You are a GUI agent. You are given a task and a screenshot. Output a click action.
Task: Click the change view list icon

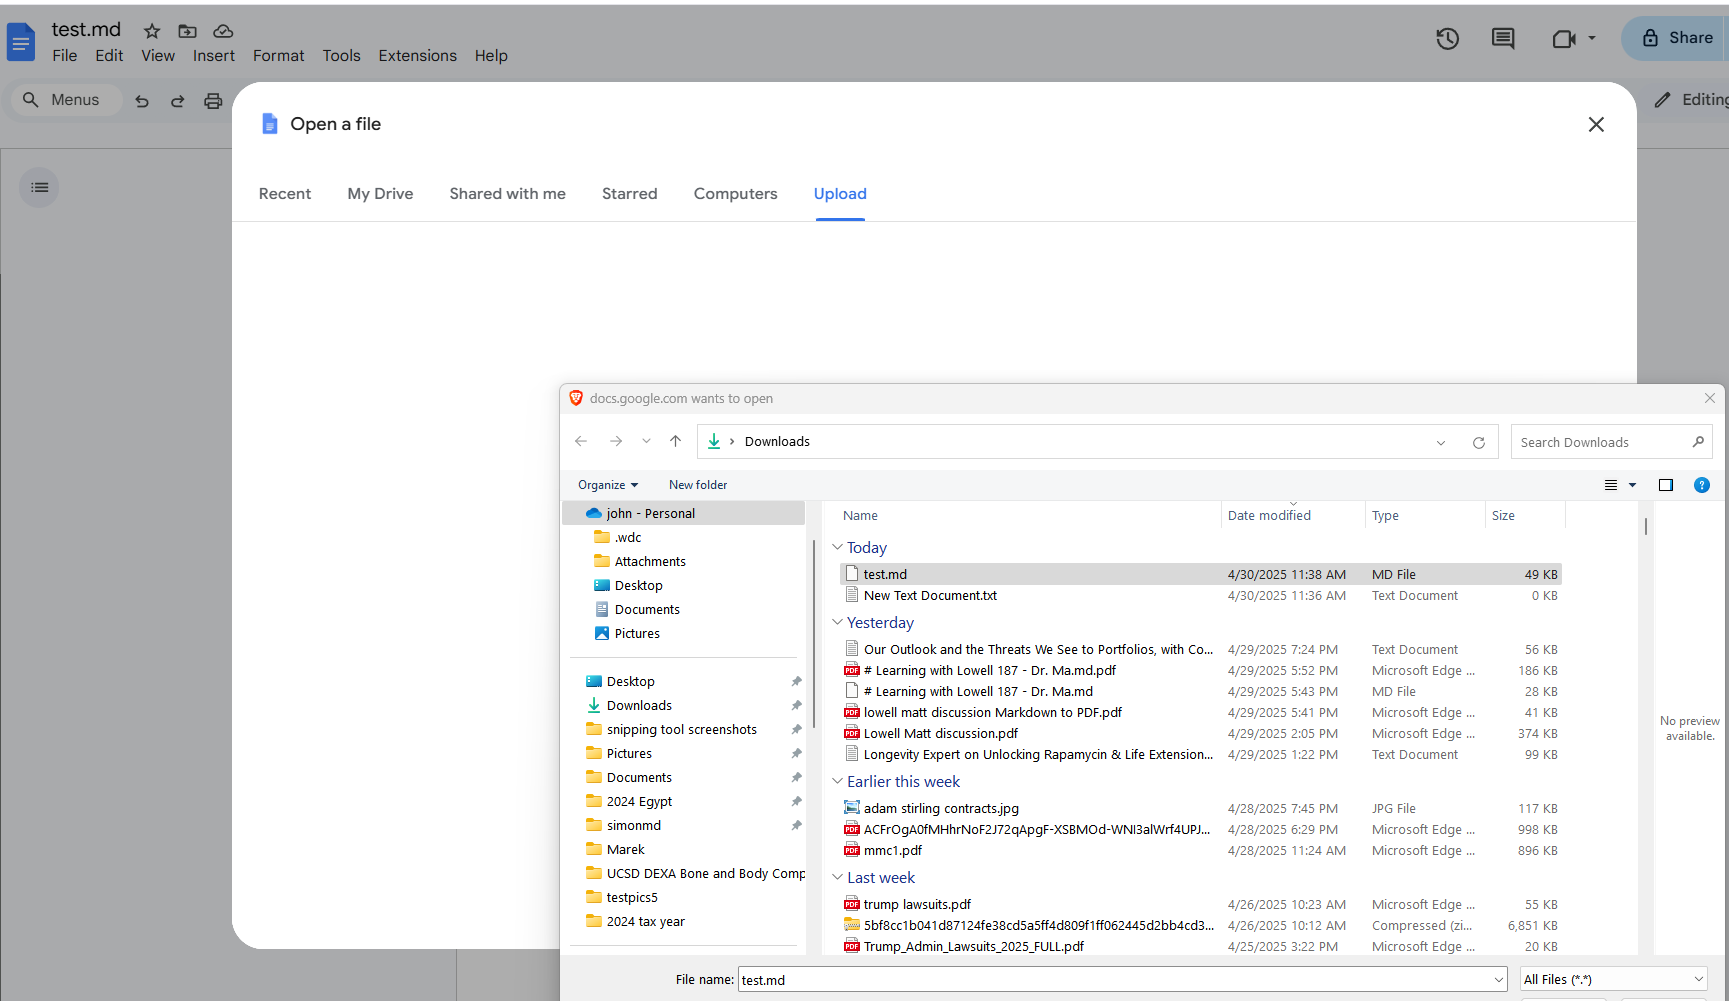tap(1611, 485)
